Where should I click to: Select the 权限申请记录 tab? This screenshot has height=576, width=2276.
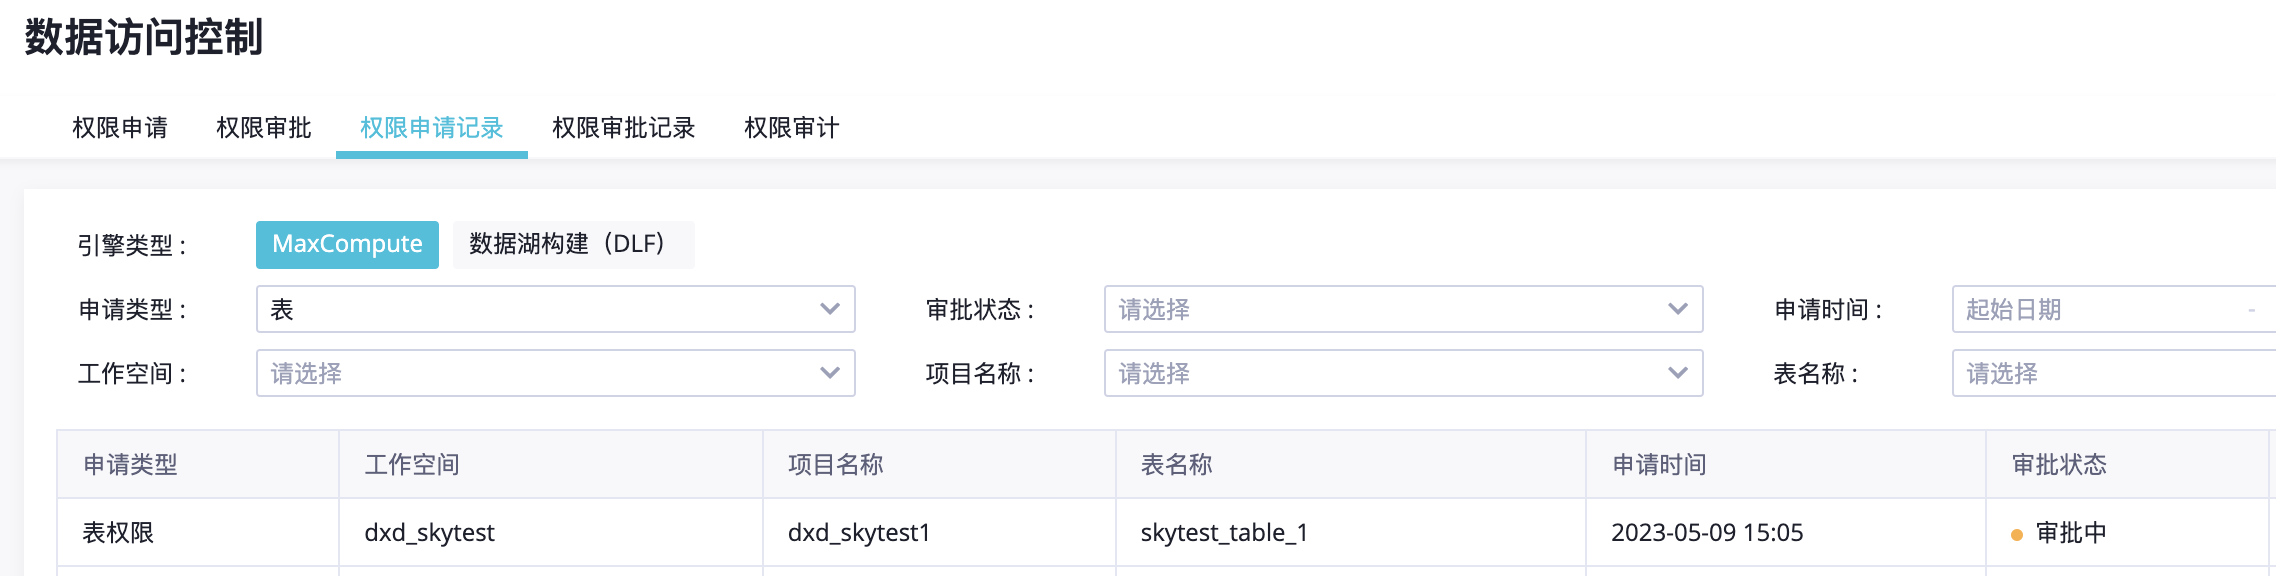coord(431,128)
